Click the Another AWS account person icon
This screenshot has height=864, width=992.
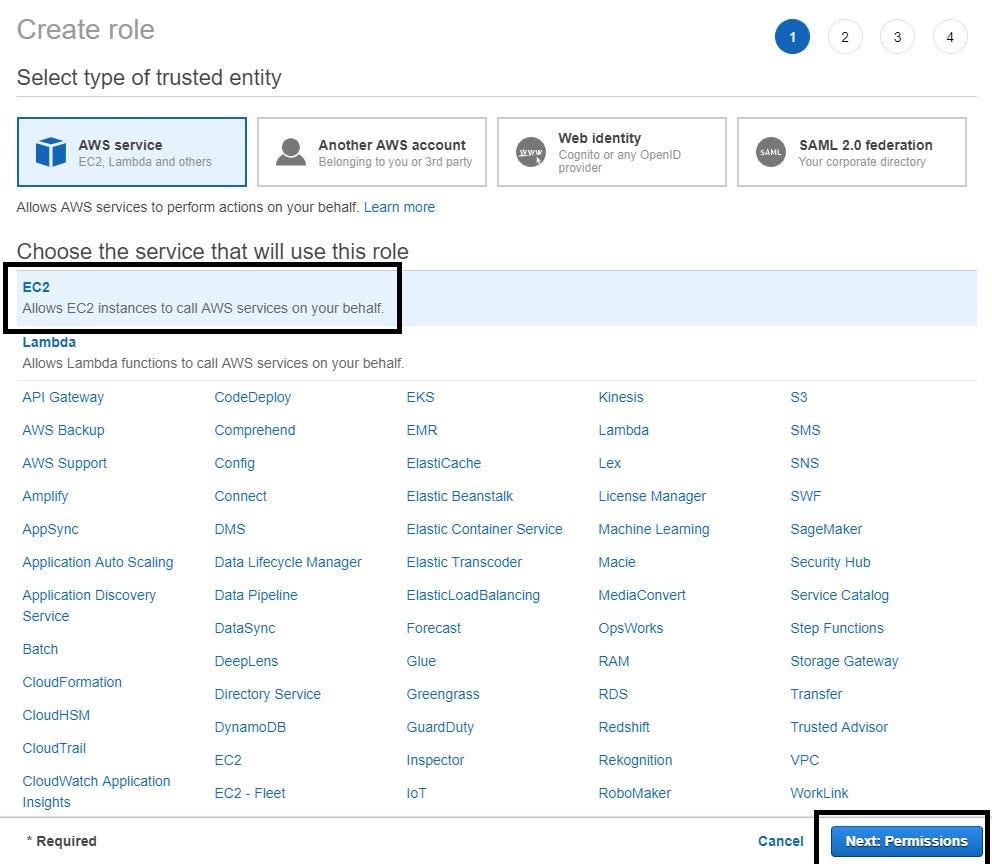291,152
